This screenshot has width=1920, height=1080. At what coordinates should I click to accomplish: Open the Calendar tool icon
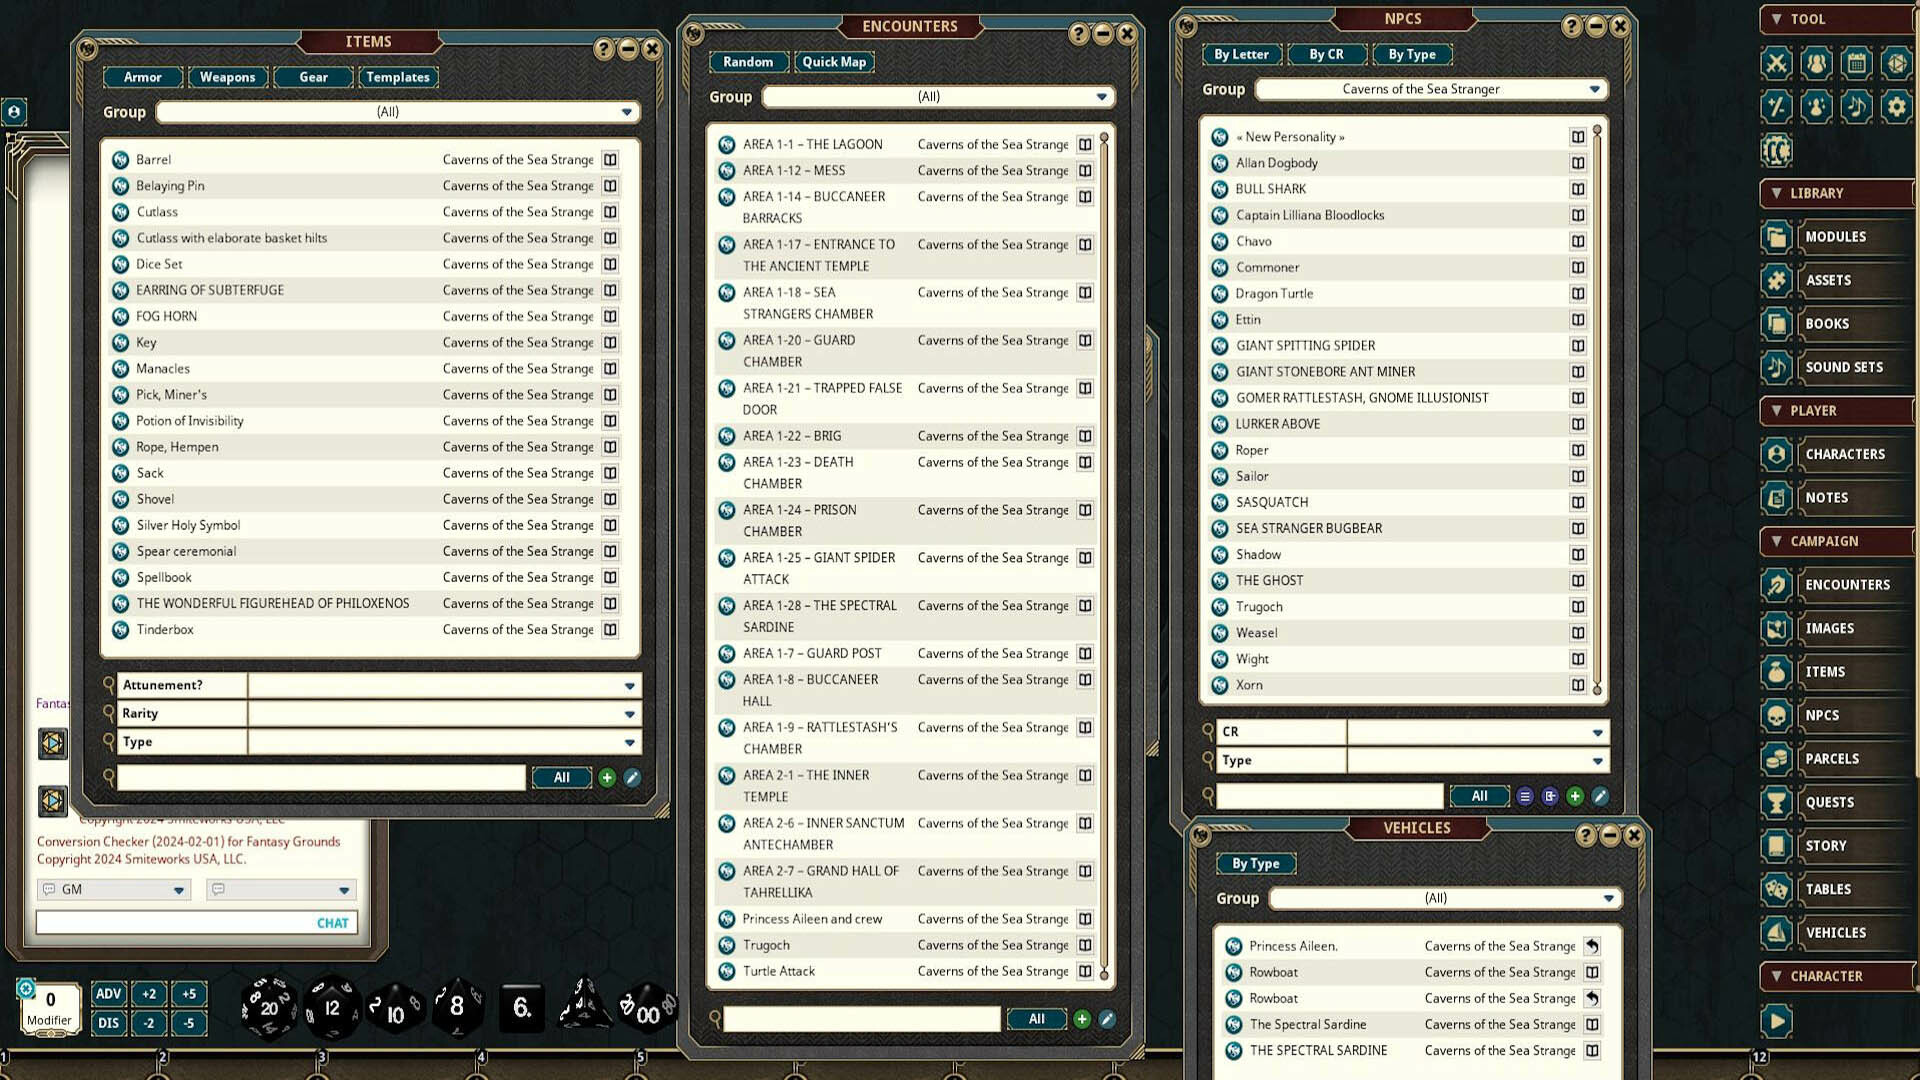pyautogui.click(x=1856, y=63)
